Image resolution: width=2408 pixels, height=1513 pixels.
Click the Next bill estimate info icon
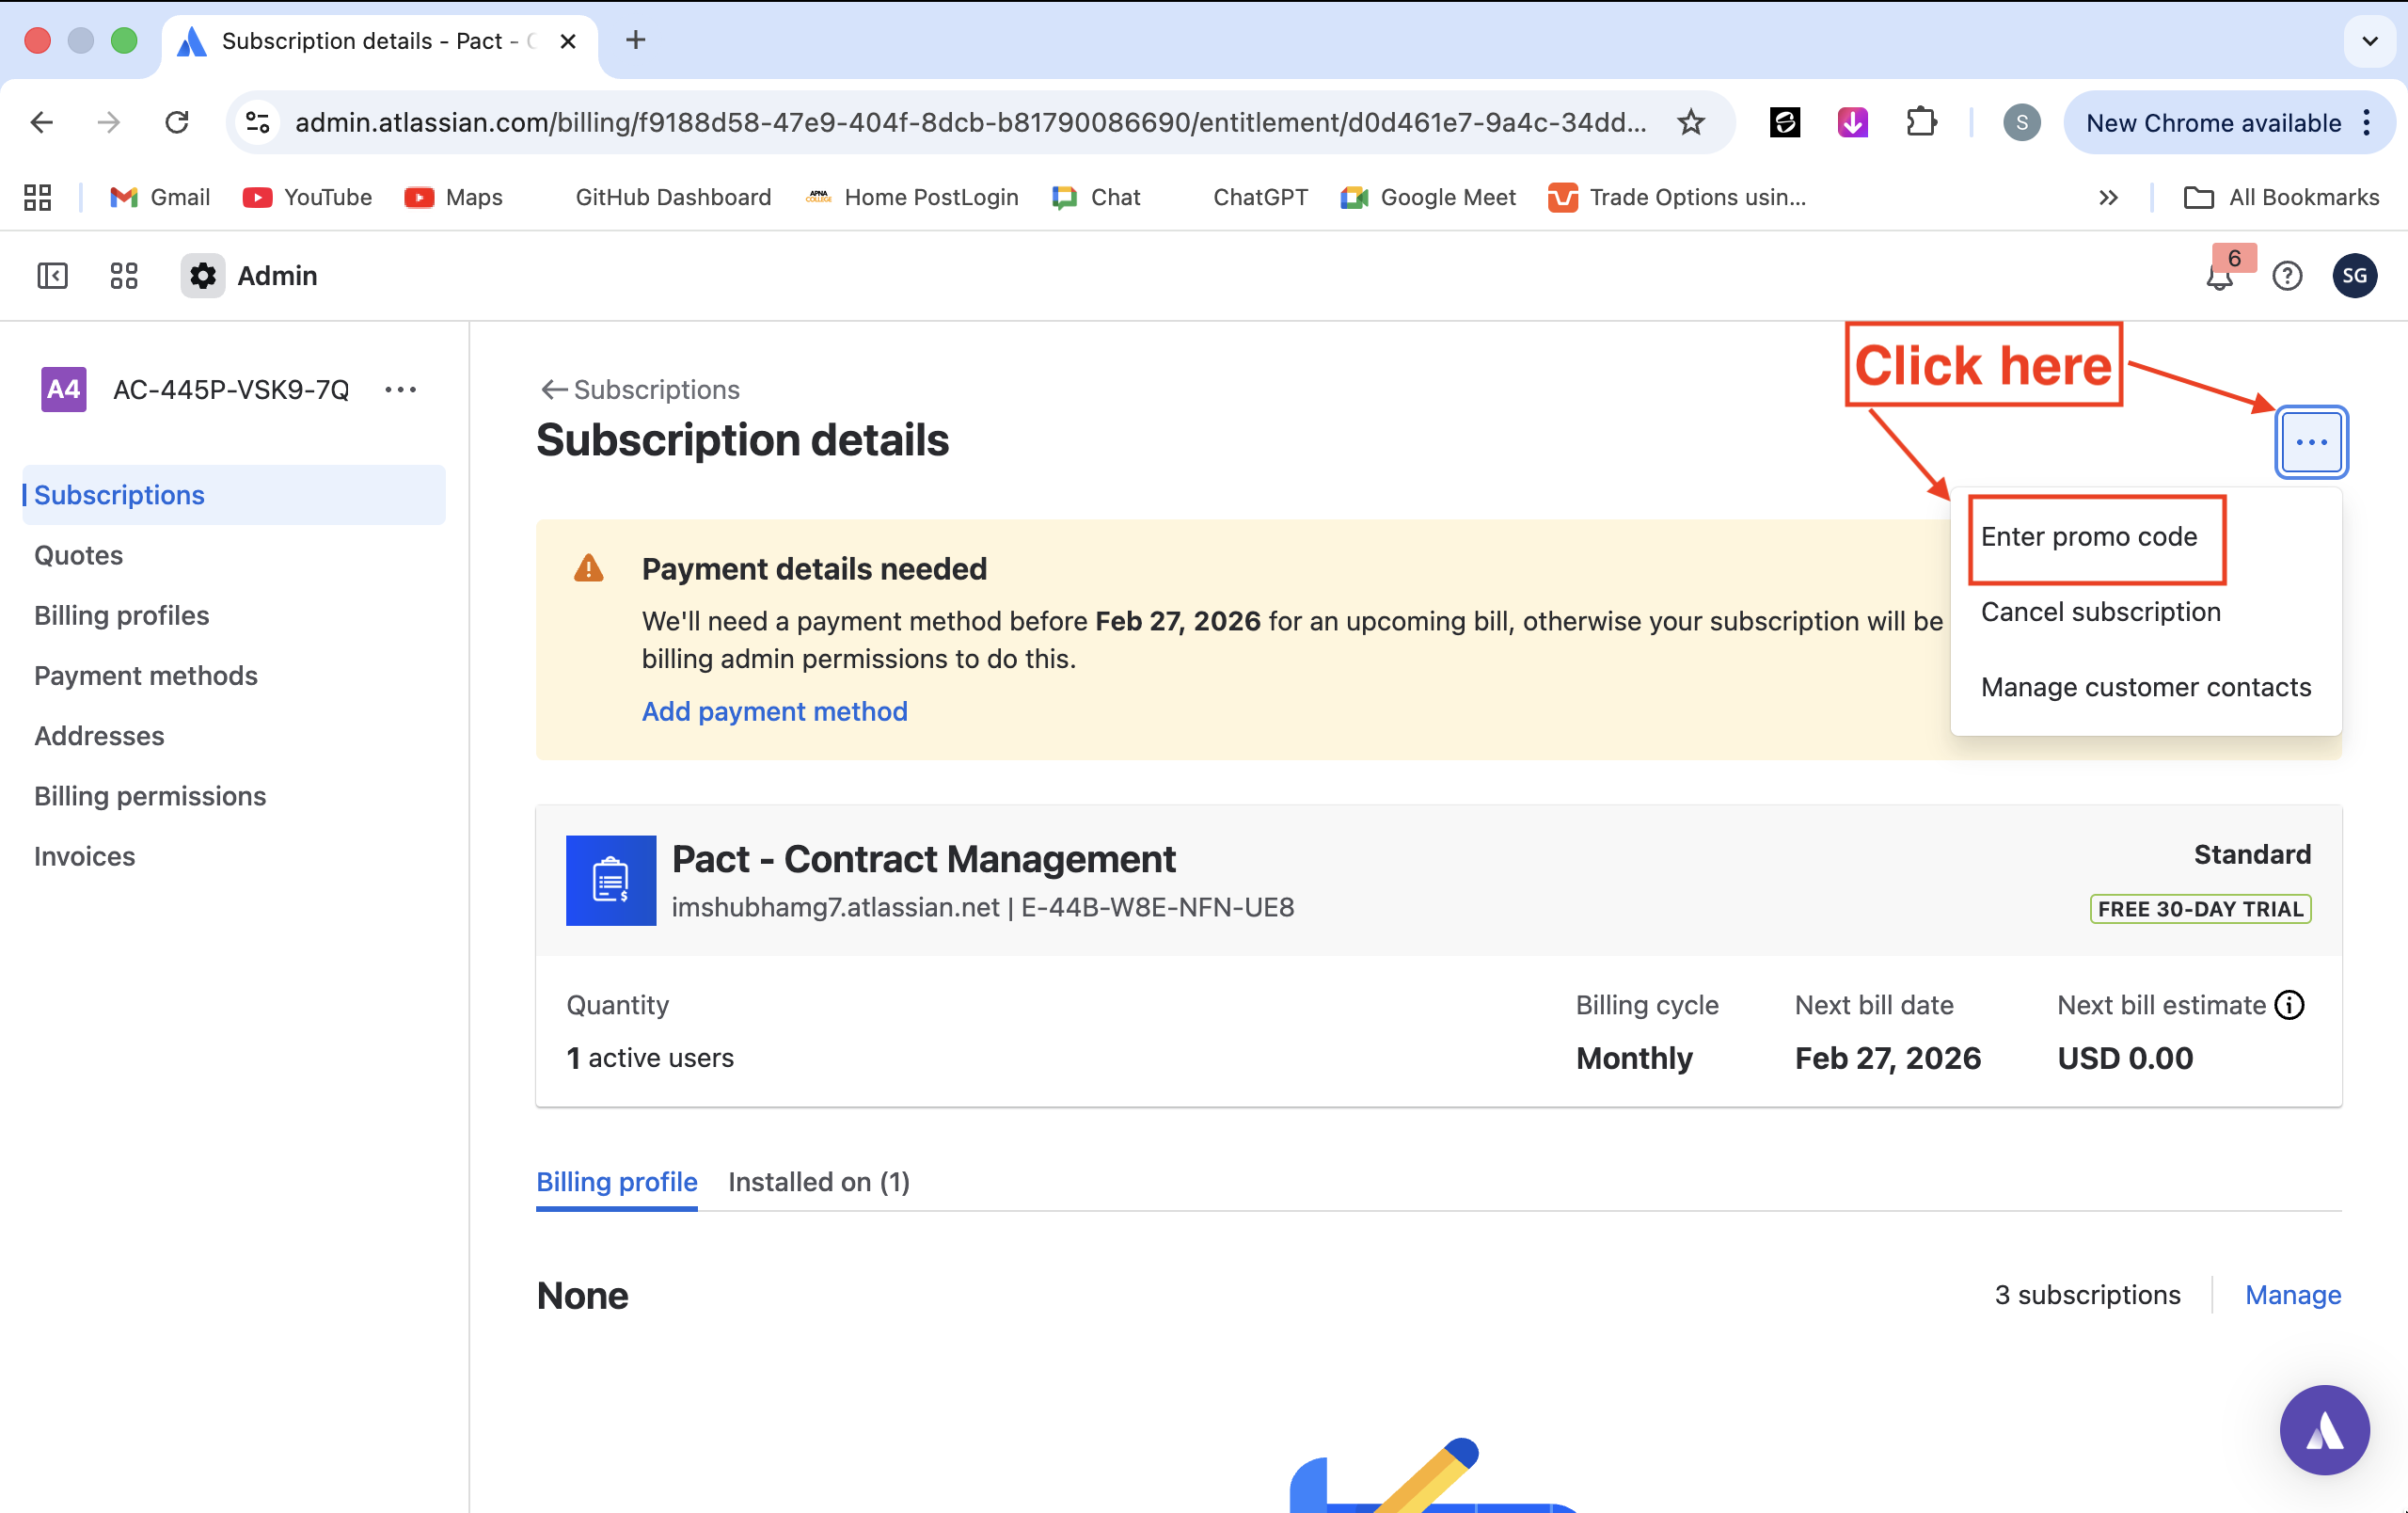[x=2289, y=1005]
